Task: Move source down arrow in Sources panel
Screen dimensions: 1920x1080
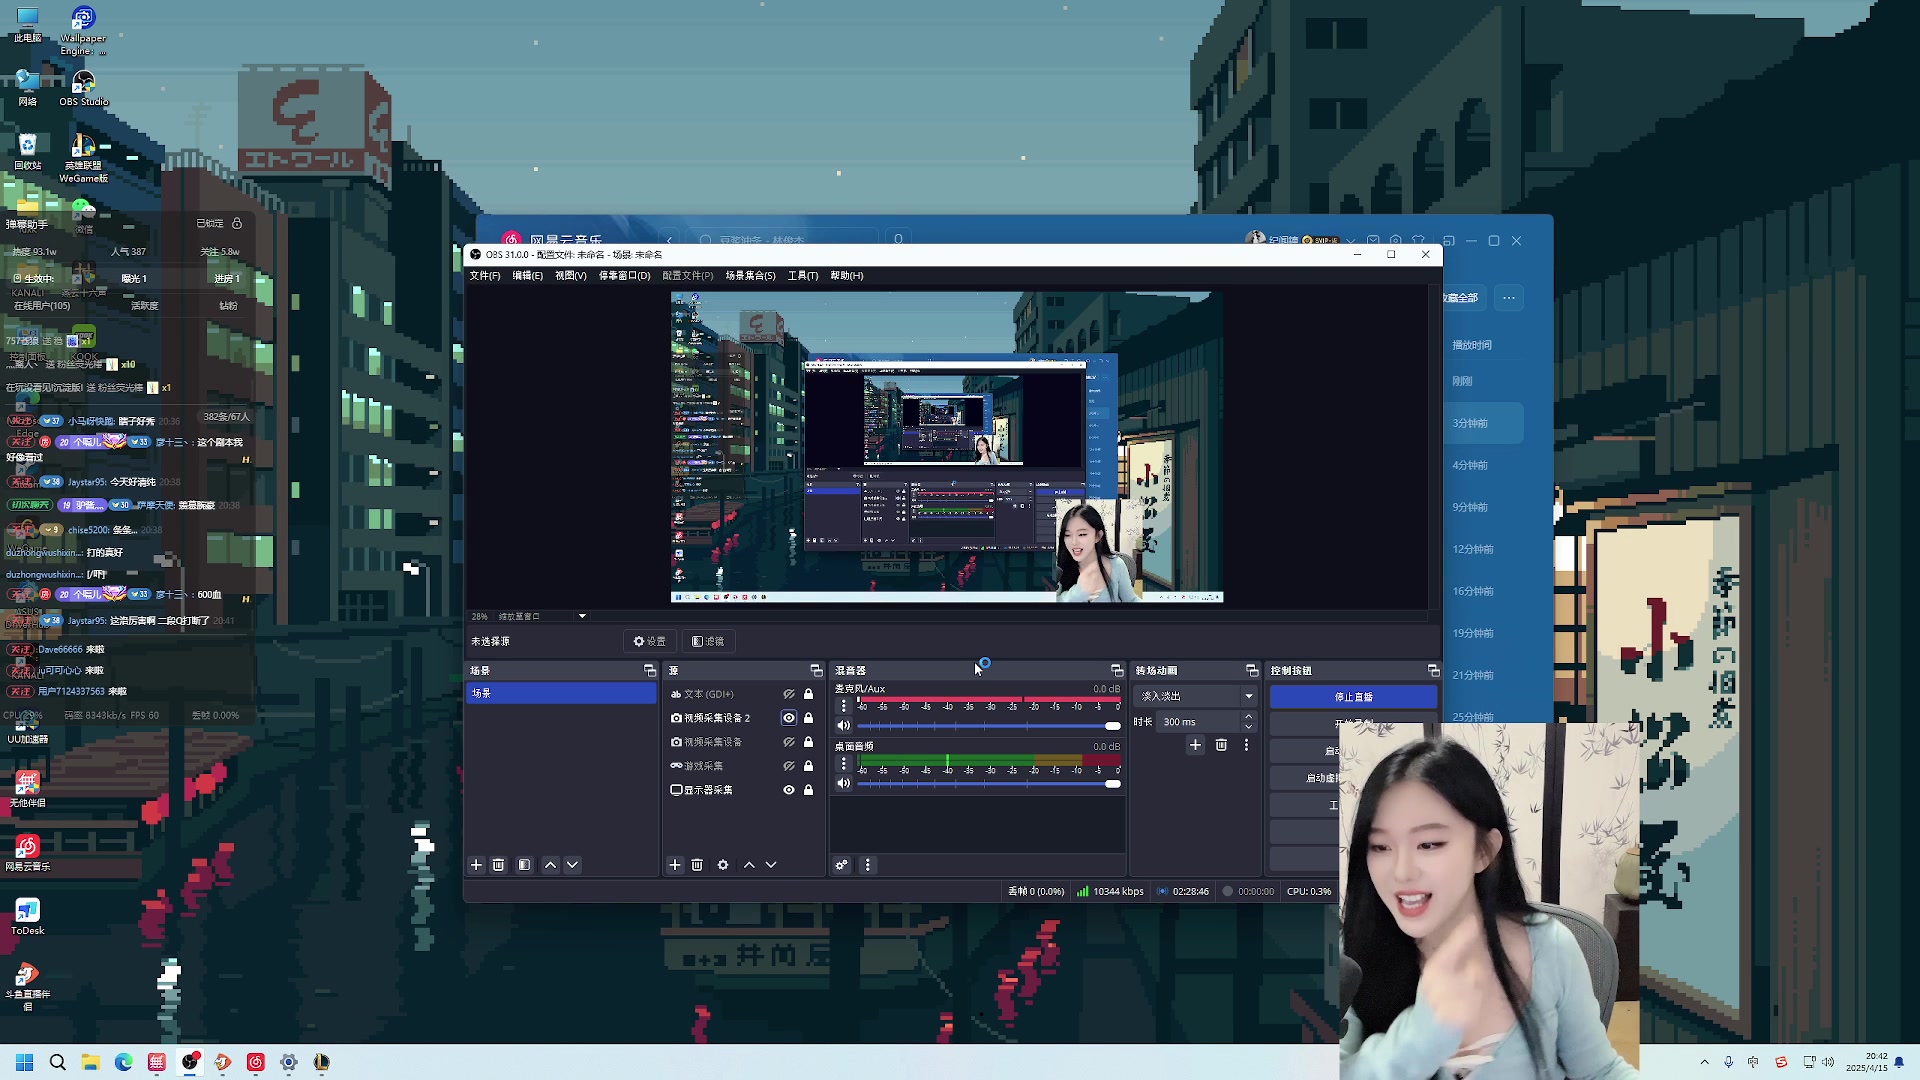Action: 771,865
